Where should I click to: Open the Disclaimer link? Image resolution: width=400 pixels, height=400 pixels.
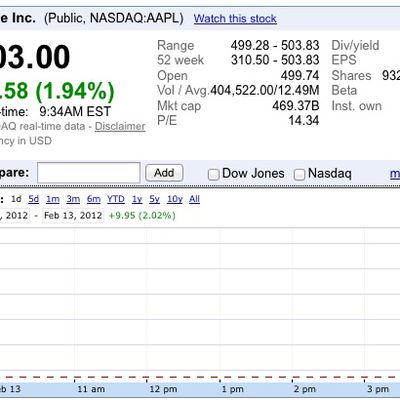[120, 126]
